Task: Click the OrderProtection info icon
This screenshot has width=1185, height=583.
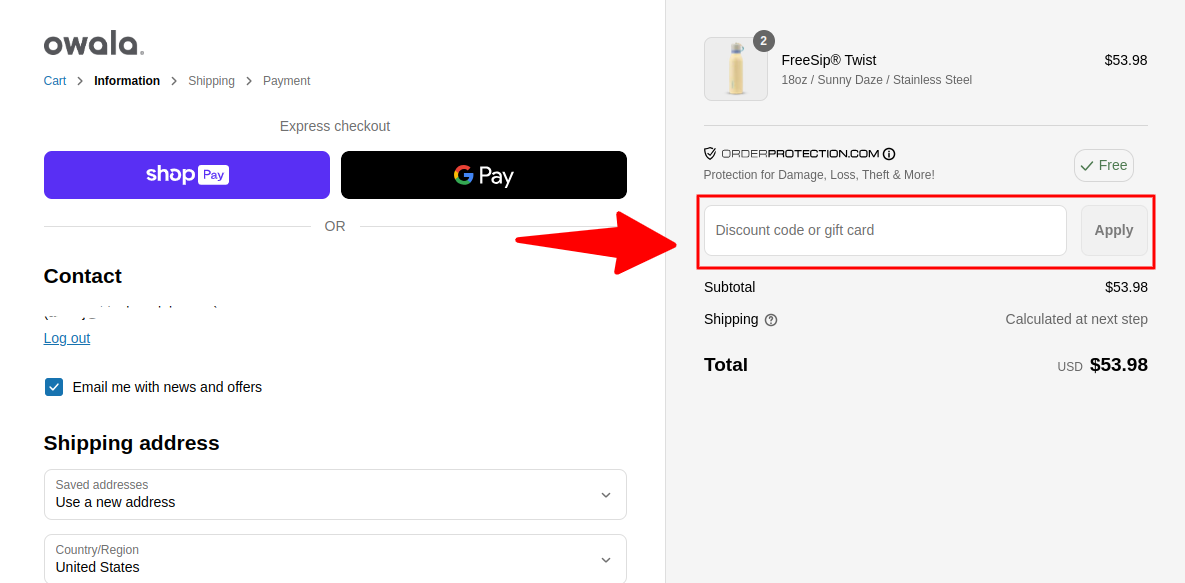Action: [889, 154]
